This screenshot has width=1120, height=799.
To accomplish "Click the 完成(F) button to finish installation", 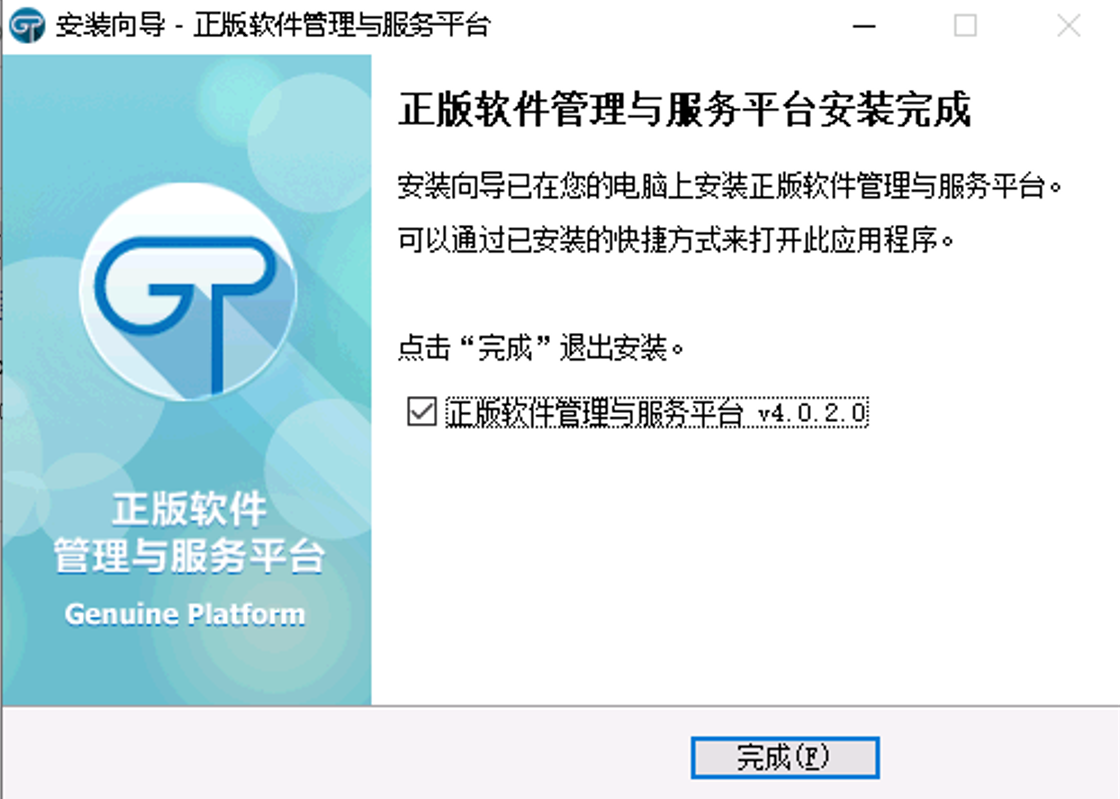I will (x=784, y=757).
